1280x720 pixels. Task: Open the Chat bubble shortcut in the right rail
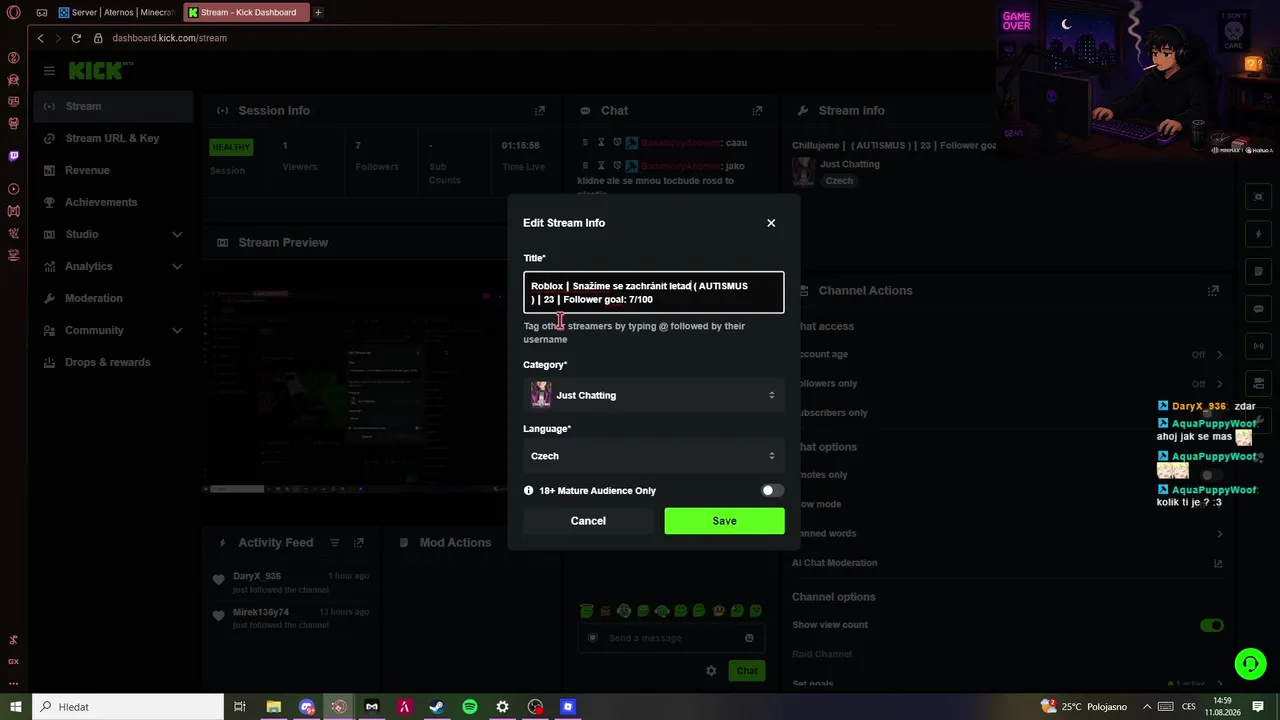[x=1259, y=309]
